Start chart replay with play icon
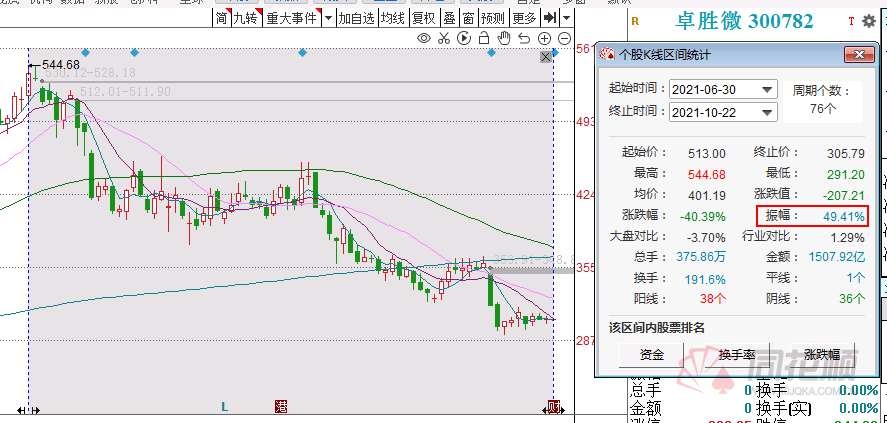The image size is (887, 423). (x=464, y=38)
